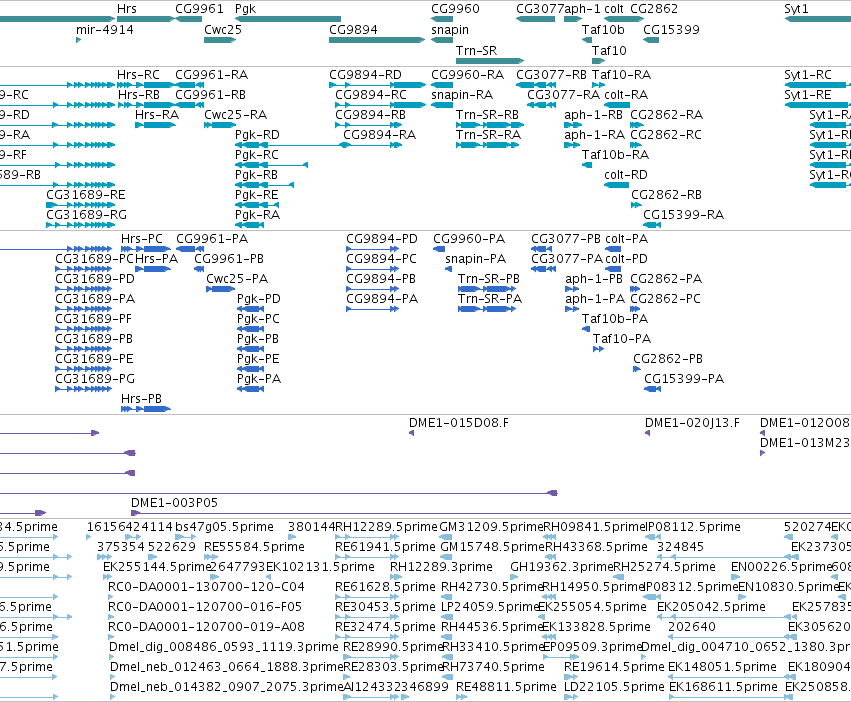
Task: Click the colt-RD transcript label
Action: tap(626, 175)
